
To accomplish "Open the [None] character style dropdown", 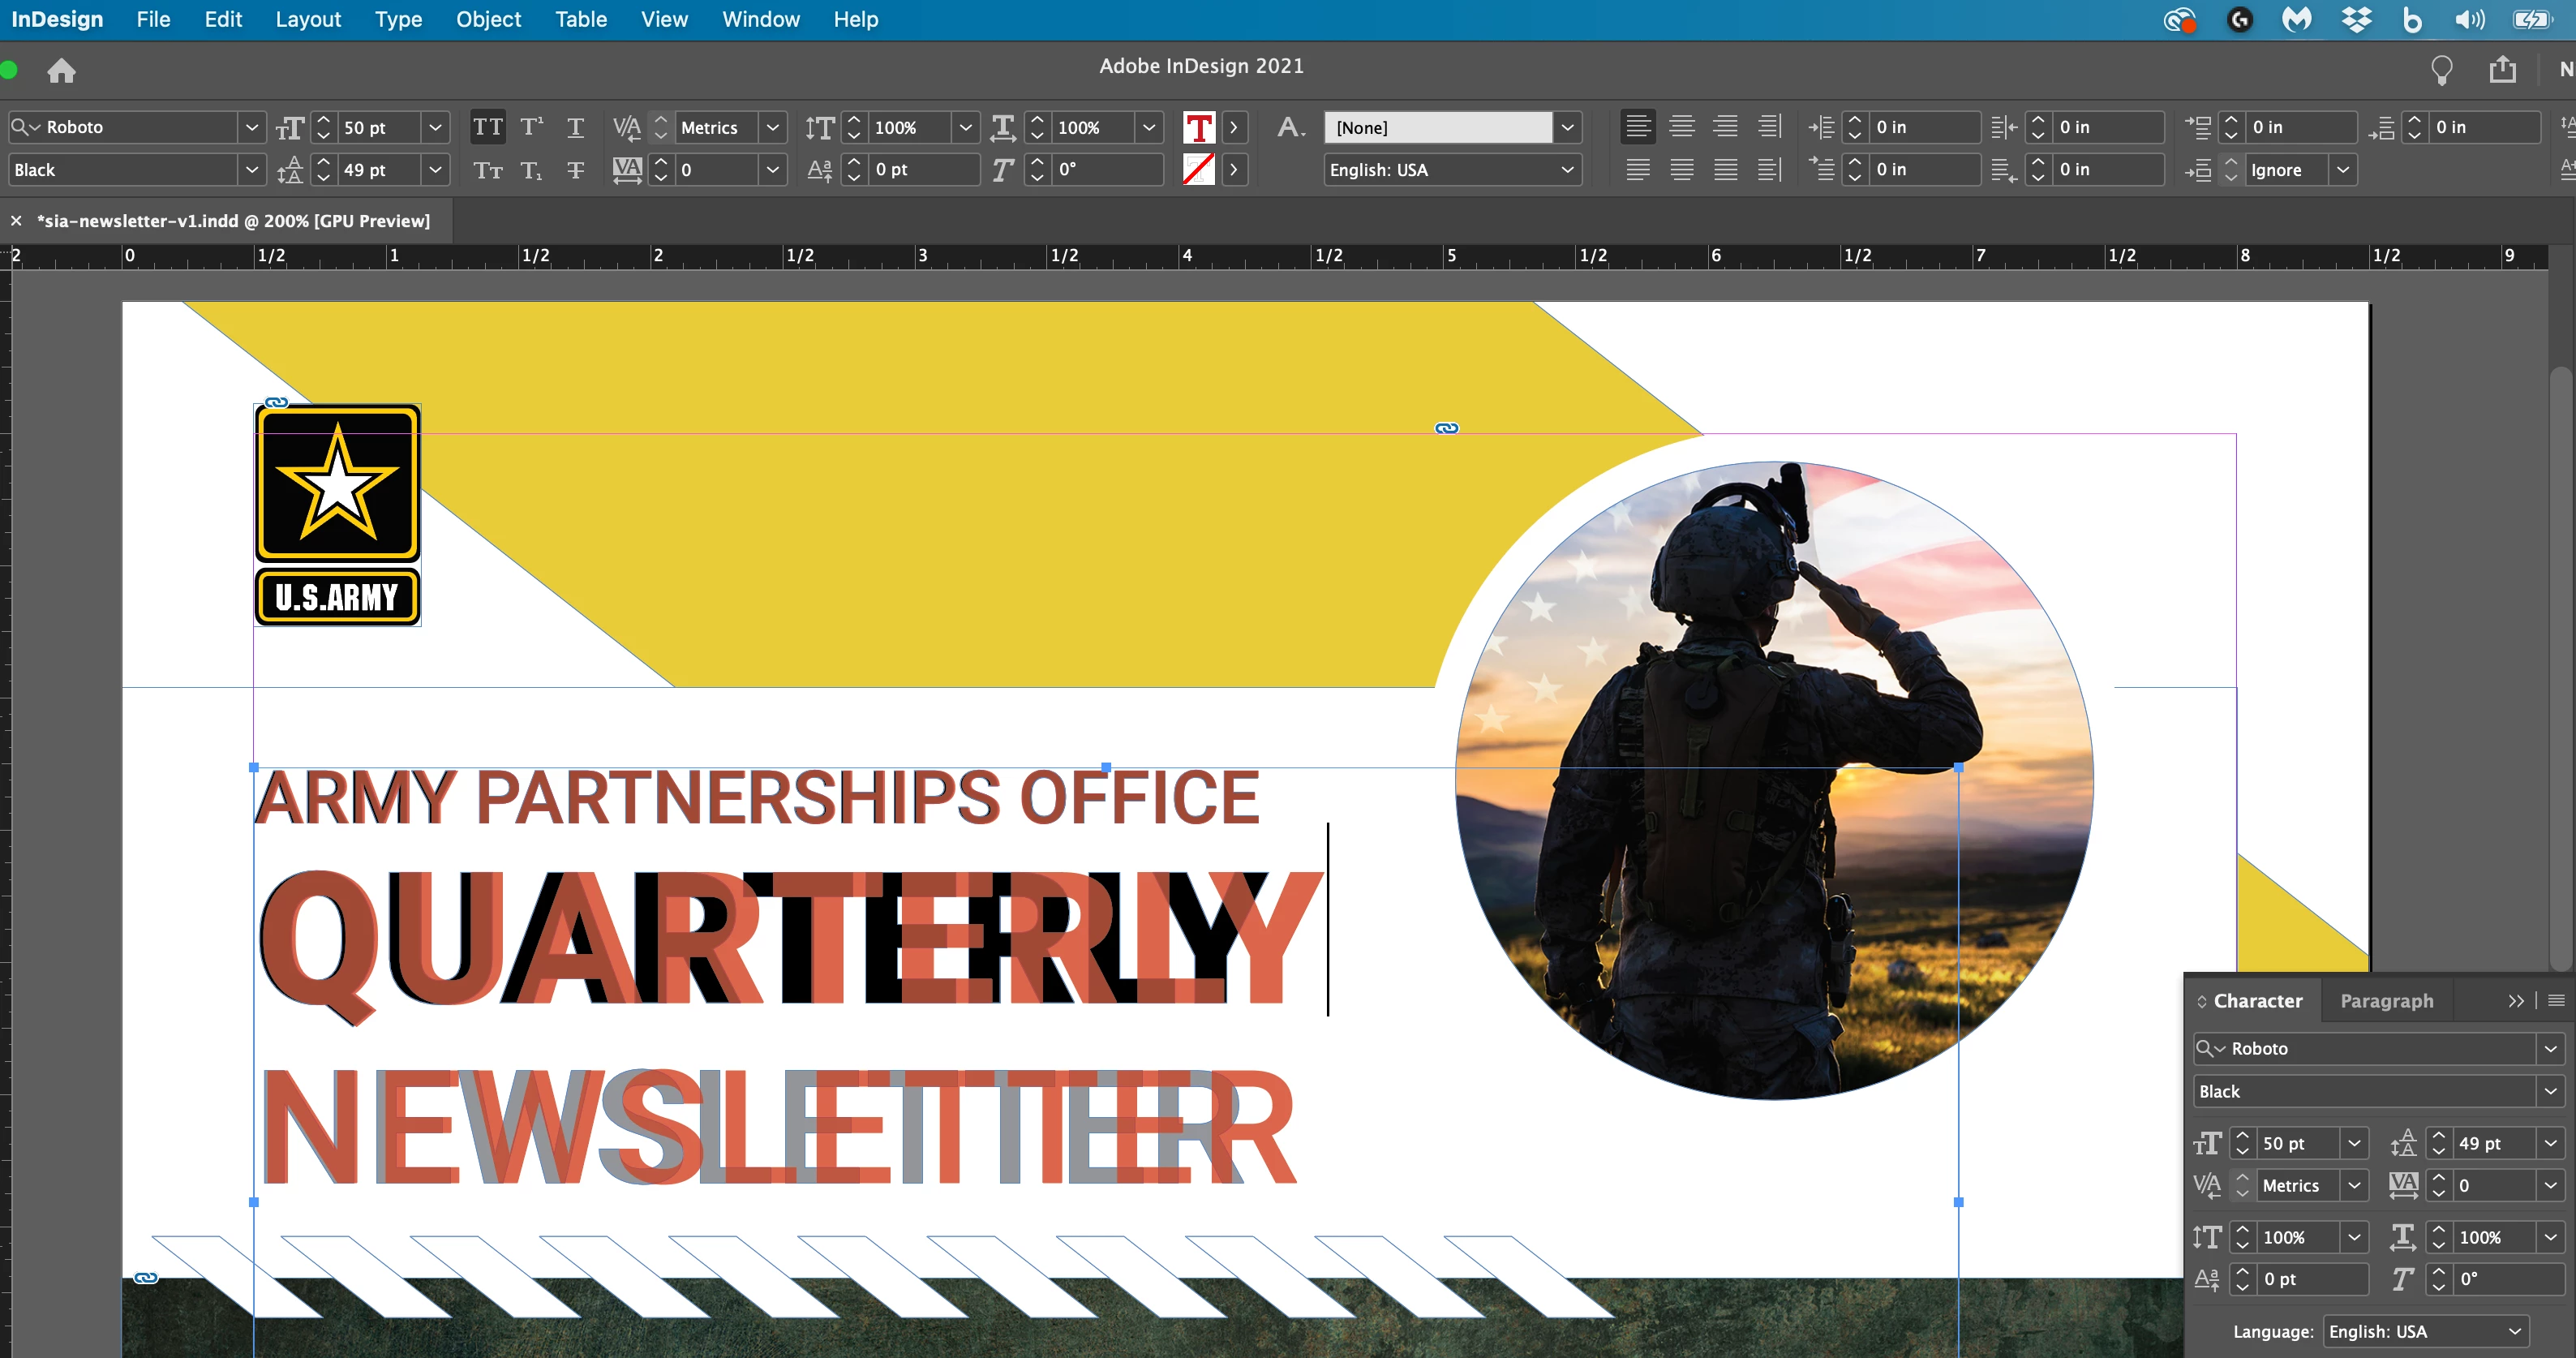I will click(1566, 127).
